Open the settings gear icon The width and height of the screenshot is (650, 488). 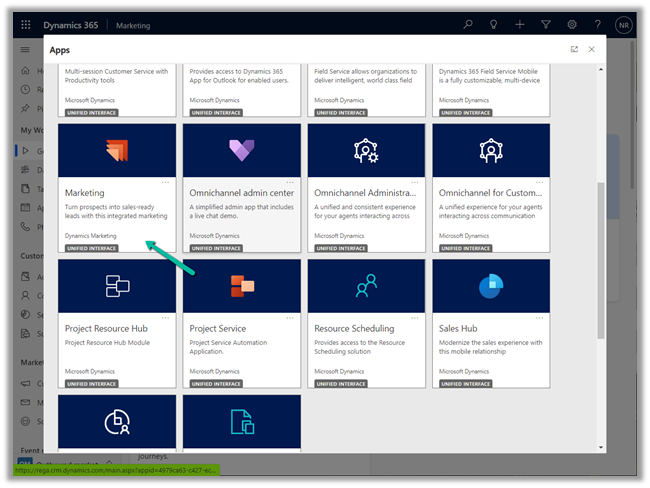572,24
